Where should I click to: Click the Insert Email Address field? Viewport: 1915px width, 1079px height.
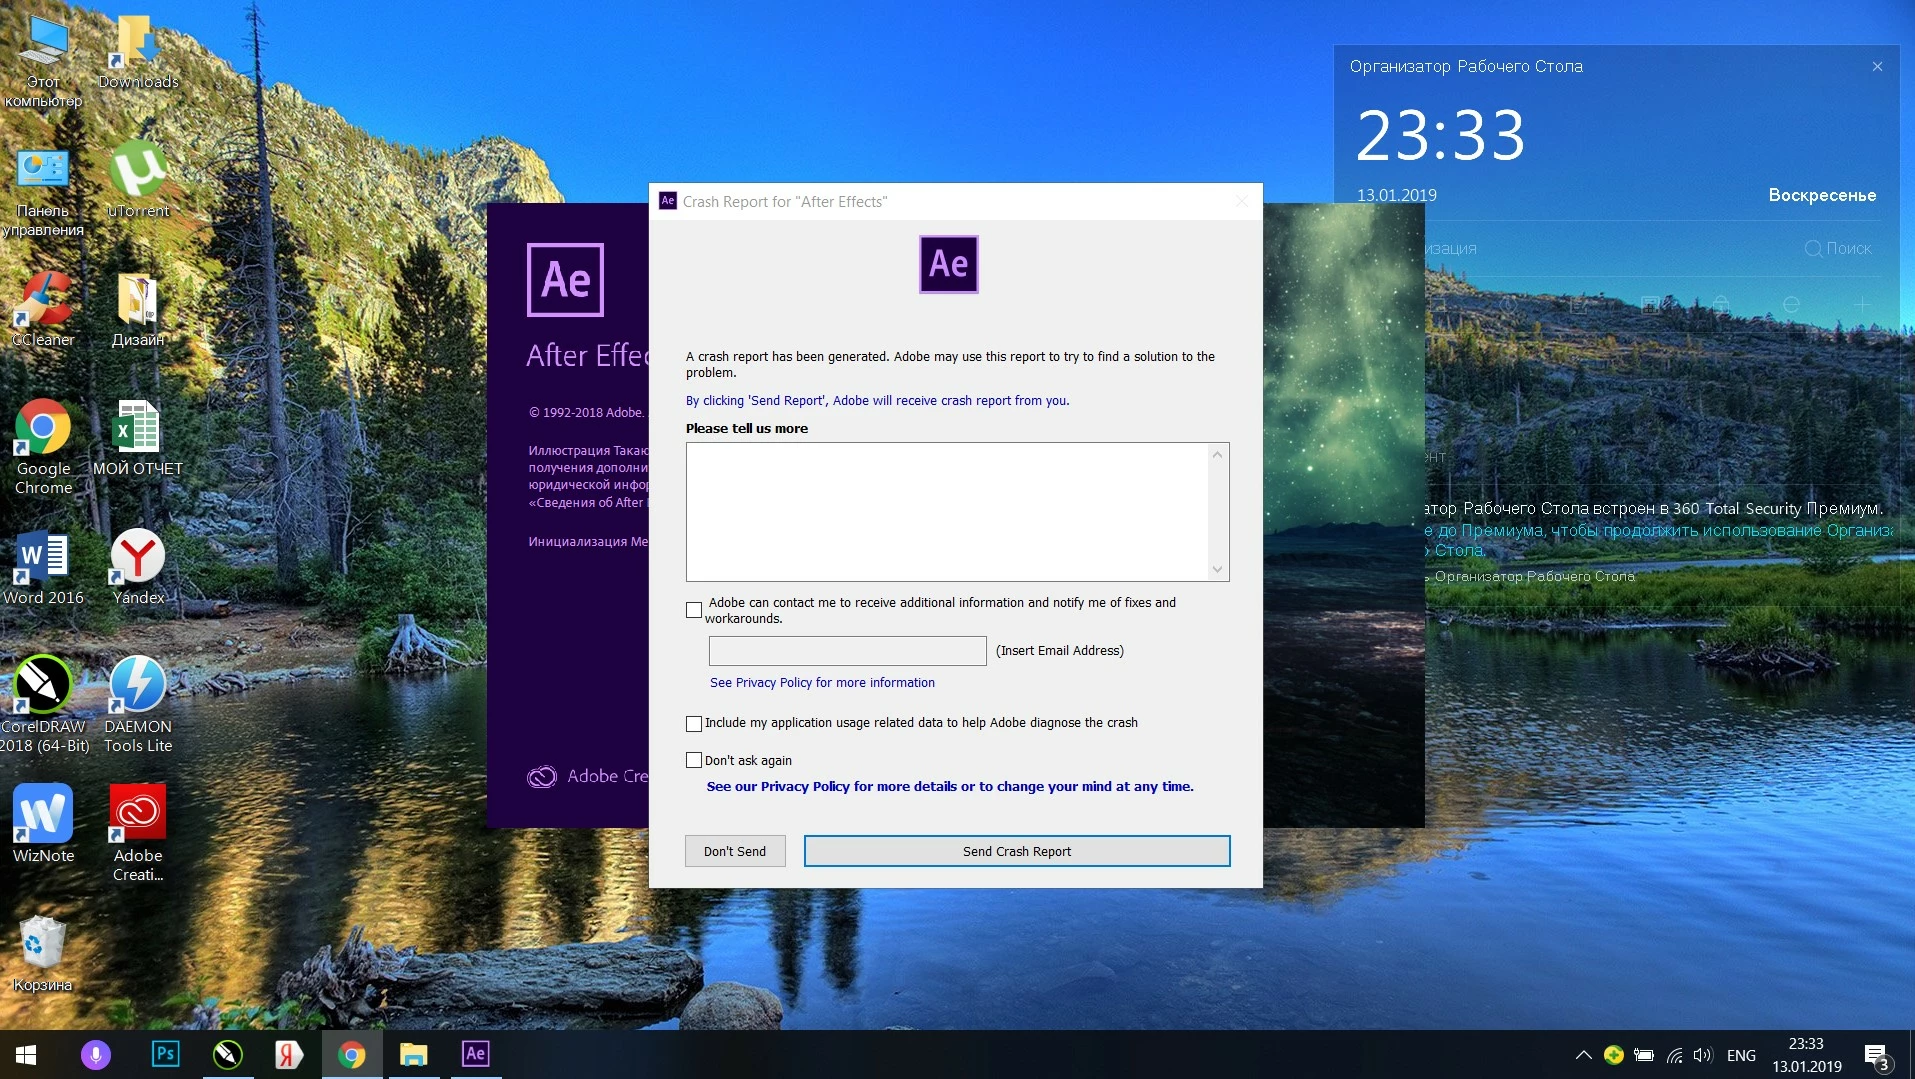click(847, 651)
